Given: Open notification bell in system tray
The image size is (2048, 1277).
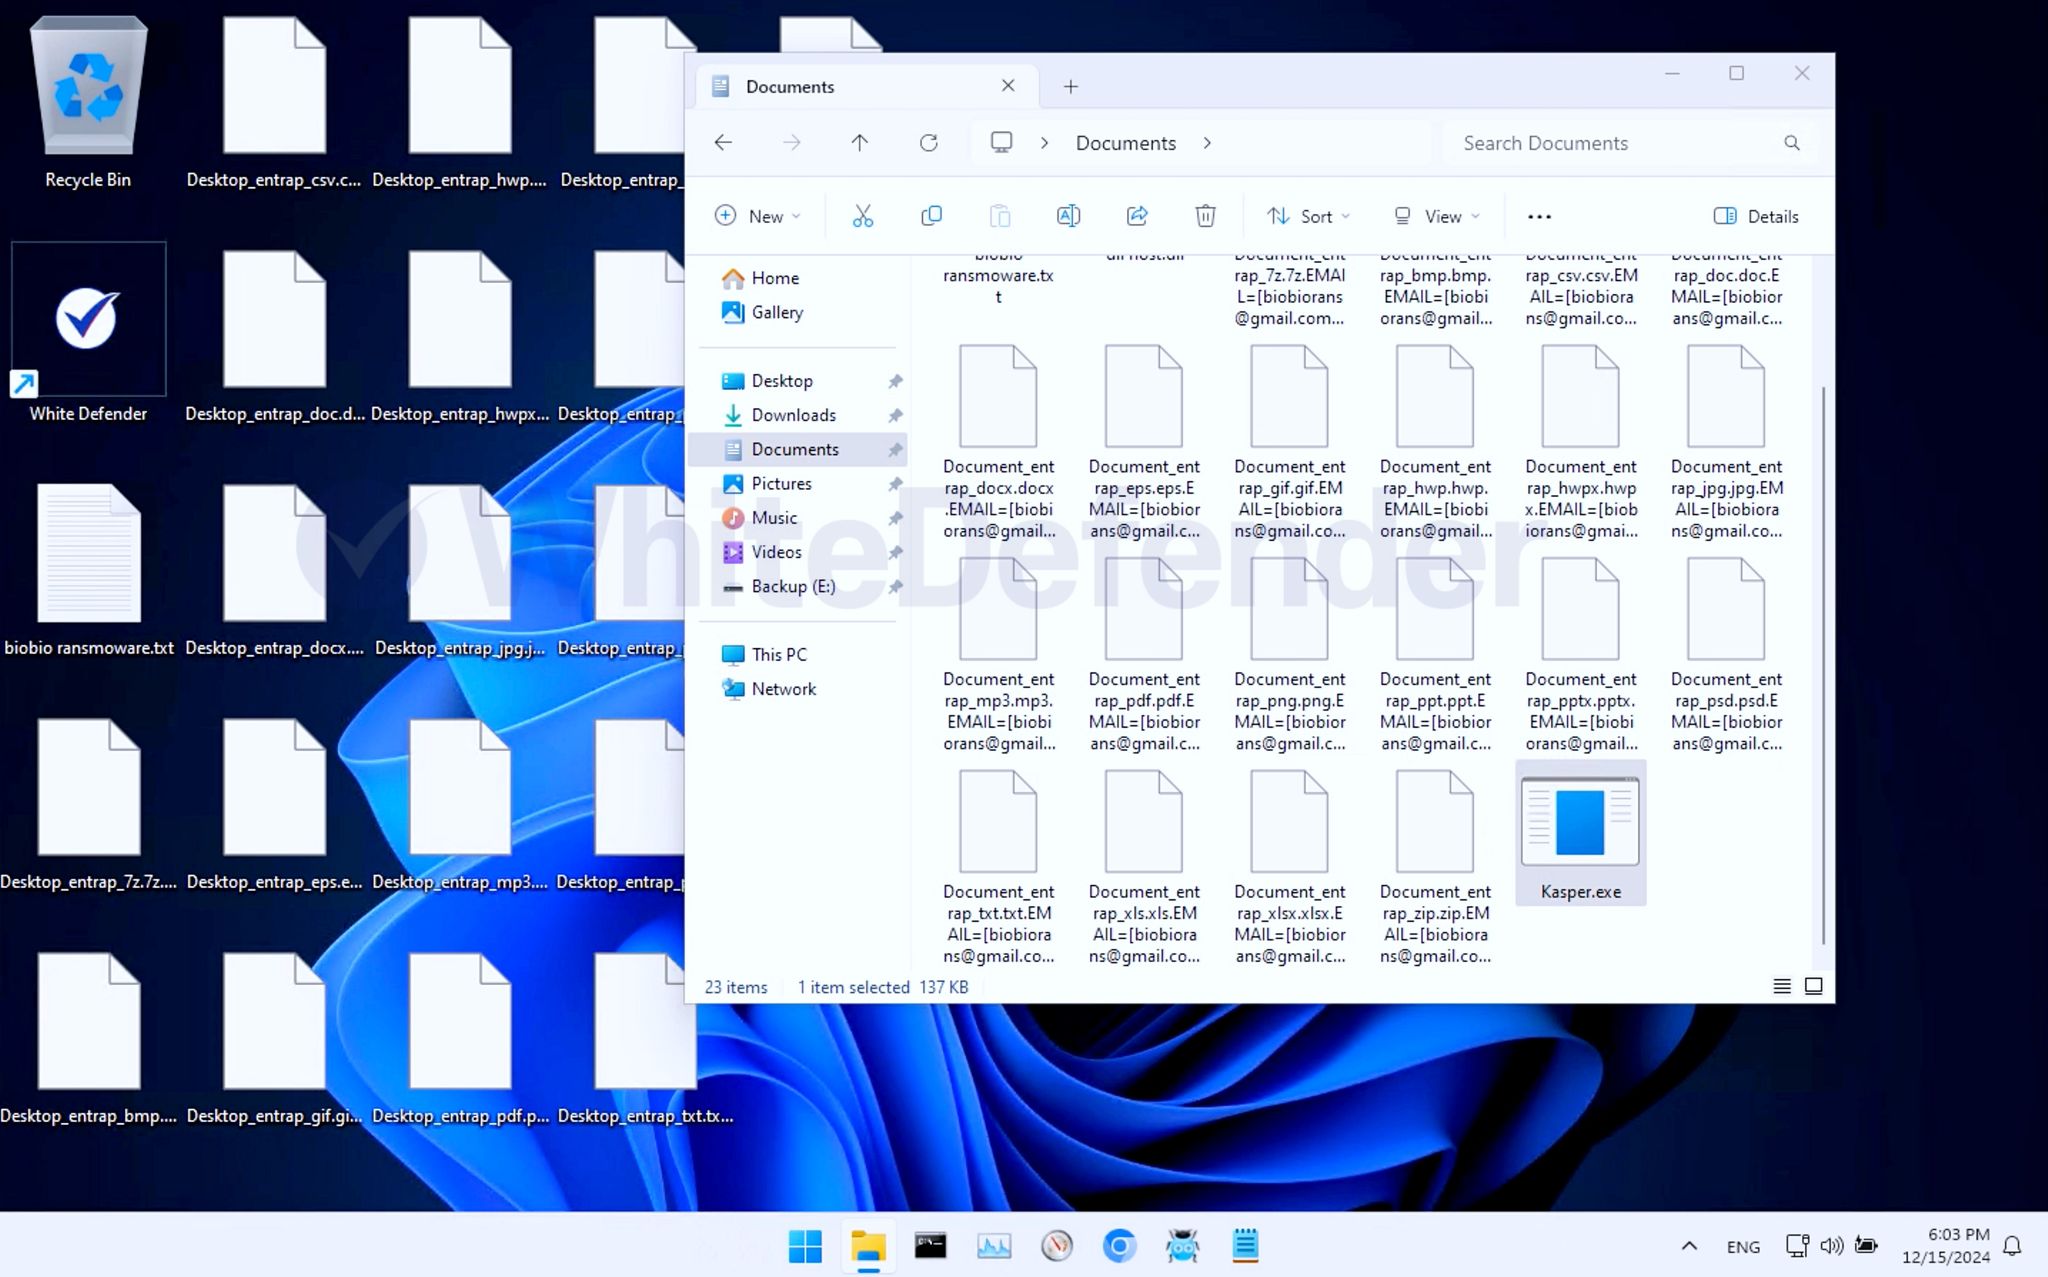Looking at the screenshot, I should pyautogui.click(x=2012, y=1246).
